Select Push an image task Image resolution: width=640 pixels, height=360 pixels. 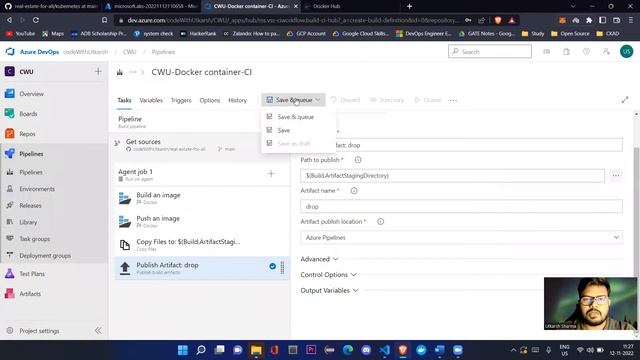202,221
